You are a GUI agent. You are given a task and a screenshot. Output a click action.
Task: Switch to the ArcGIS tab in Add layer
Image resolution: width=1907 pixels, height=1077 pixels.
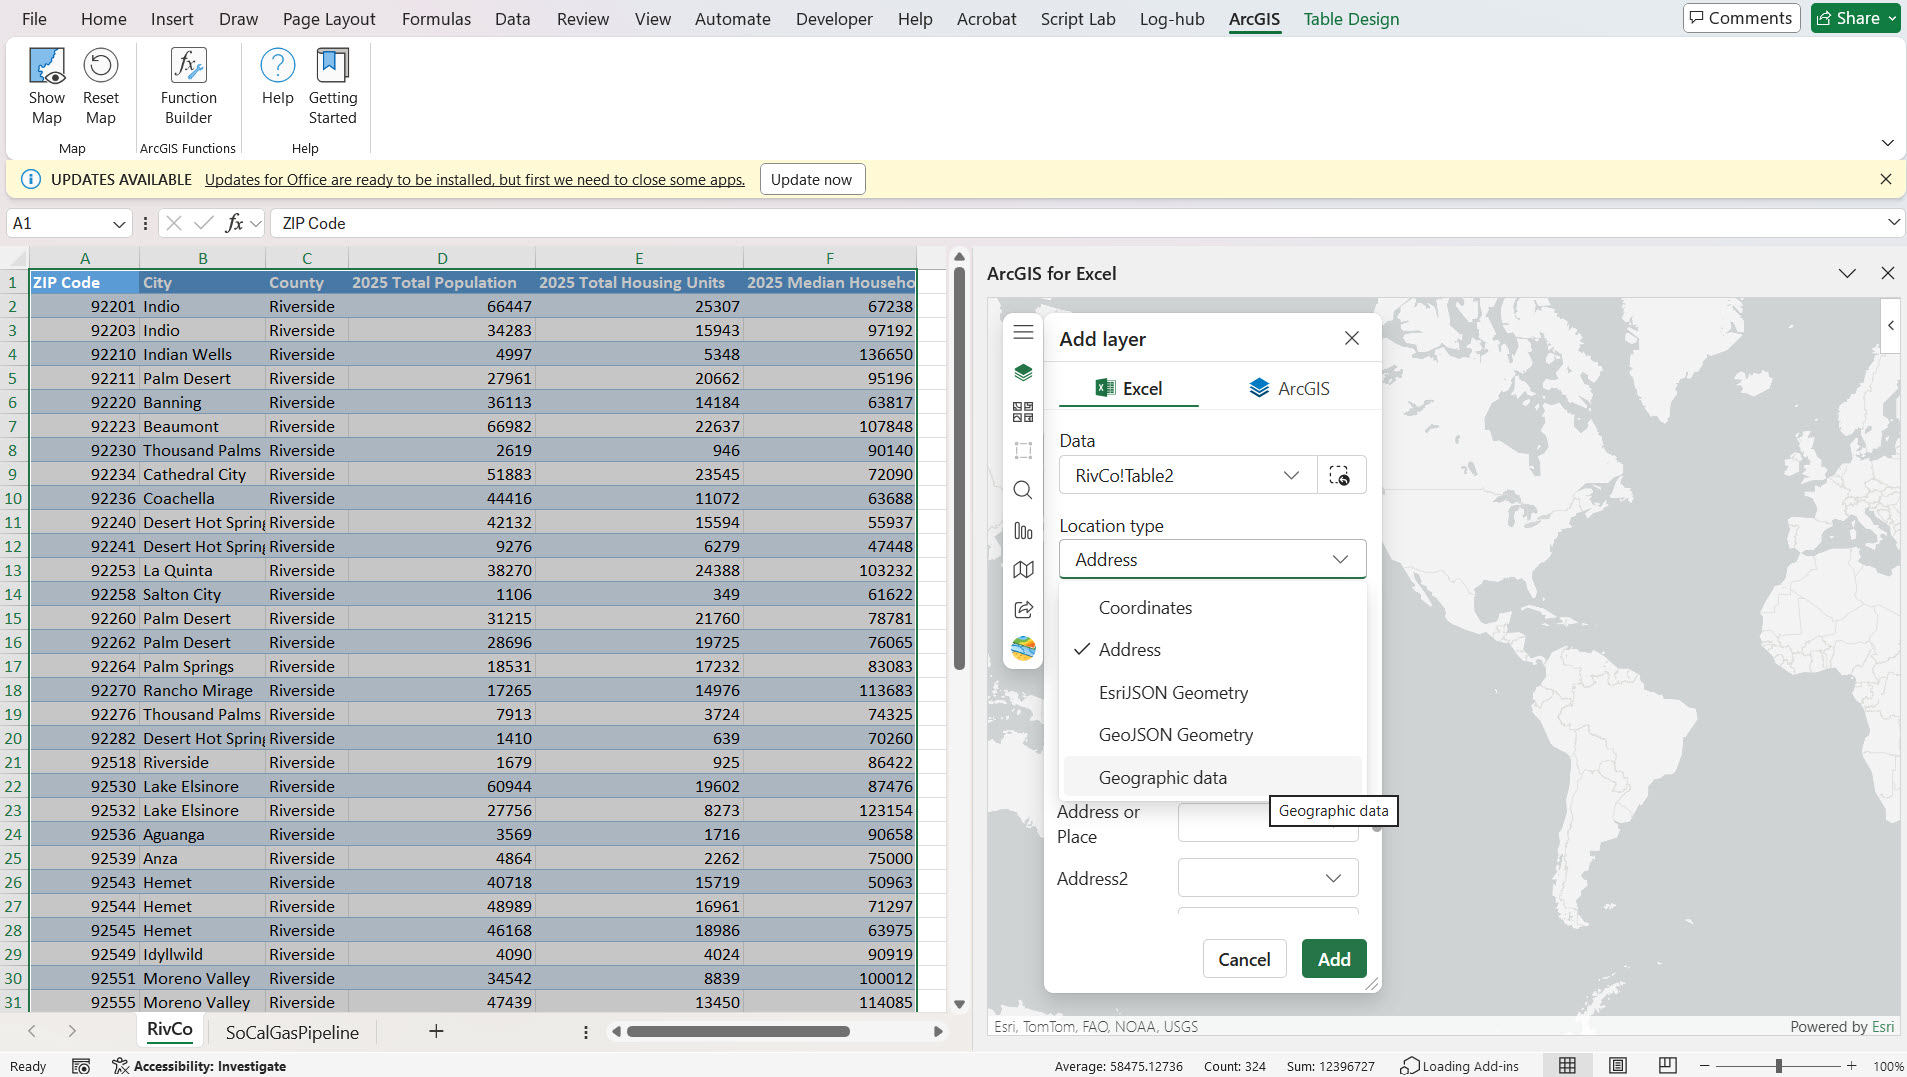pos(1289,389)
